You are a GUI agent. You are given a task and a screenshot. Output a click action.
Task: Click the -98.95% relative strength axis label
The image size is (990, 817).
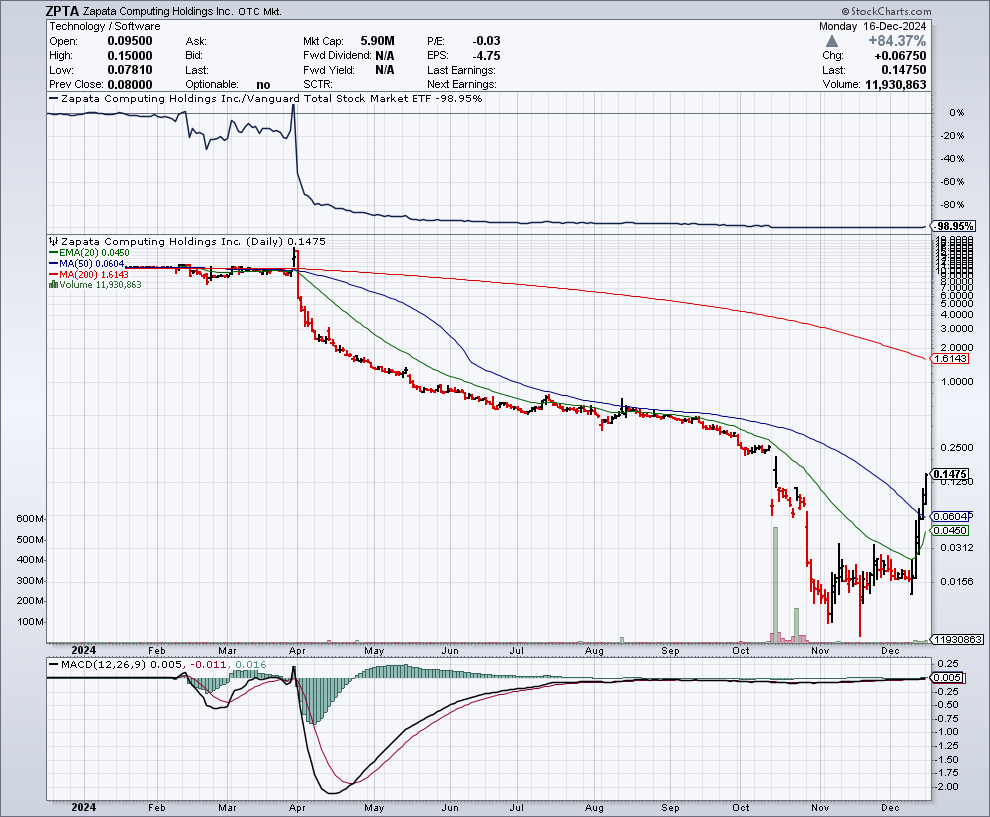tap(955, 226)
